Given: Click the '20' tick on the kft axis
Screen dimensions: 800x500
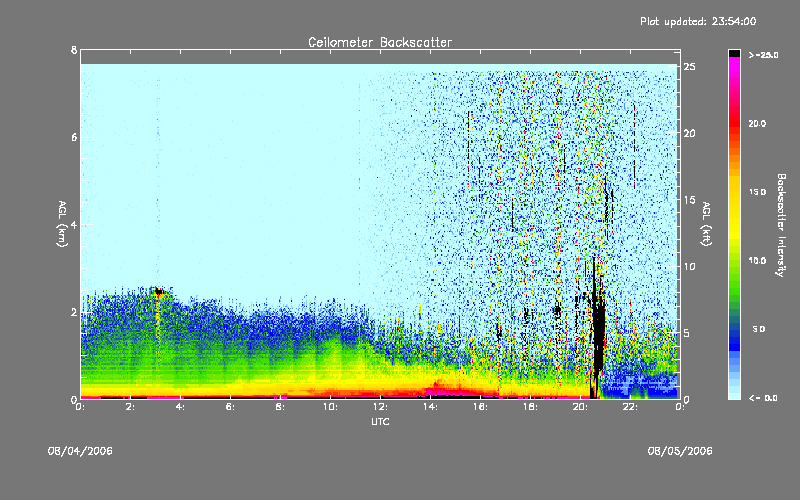Looking at the screenshot, I should (689, 133).
